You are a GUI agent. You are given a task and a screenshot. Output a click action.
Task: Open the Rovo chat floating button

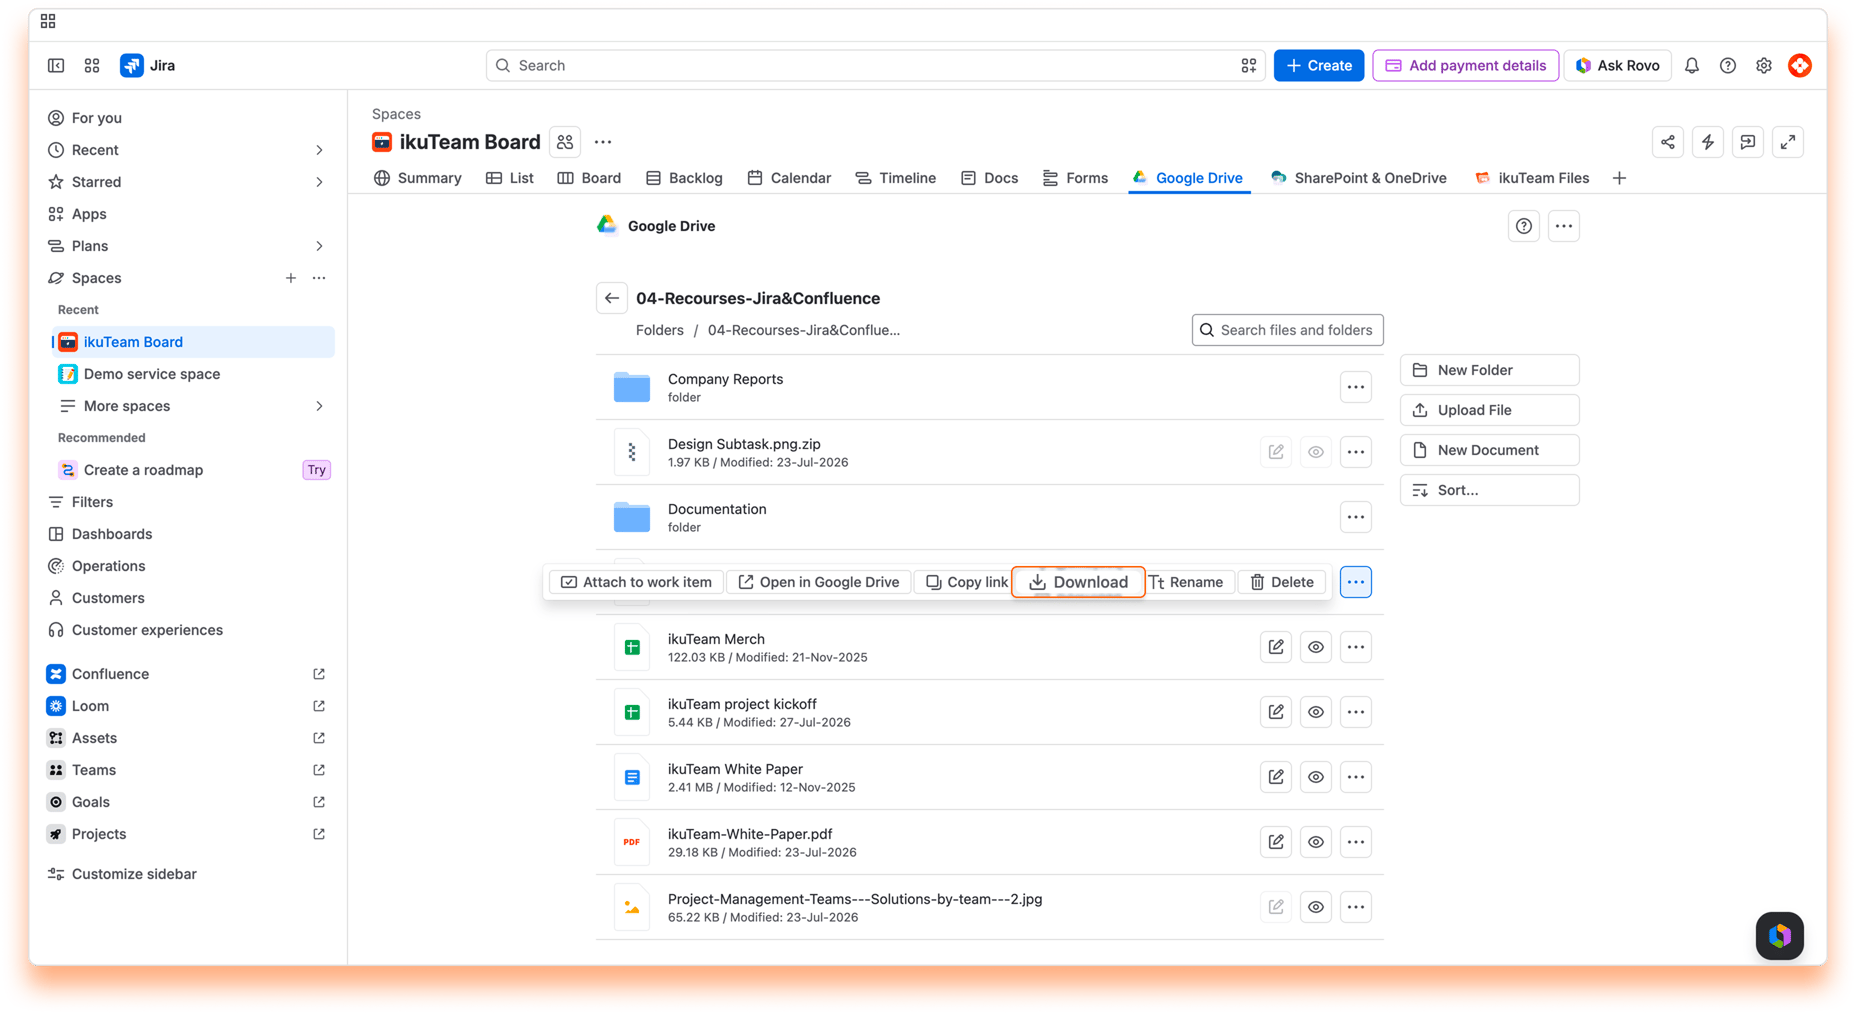click(1780, 936)
